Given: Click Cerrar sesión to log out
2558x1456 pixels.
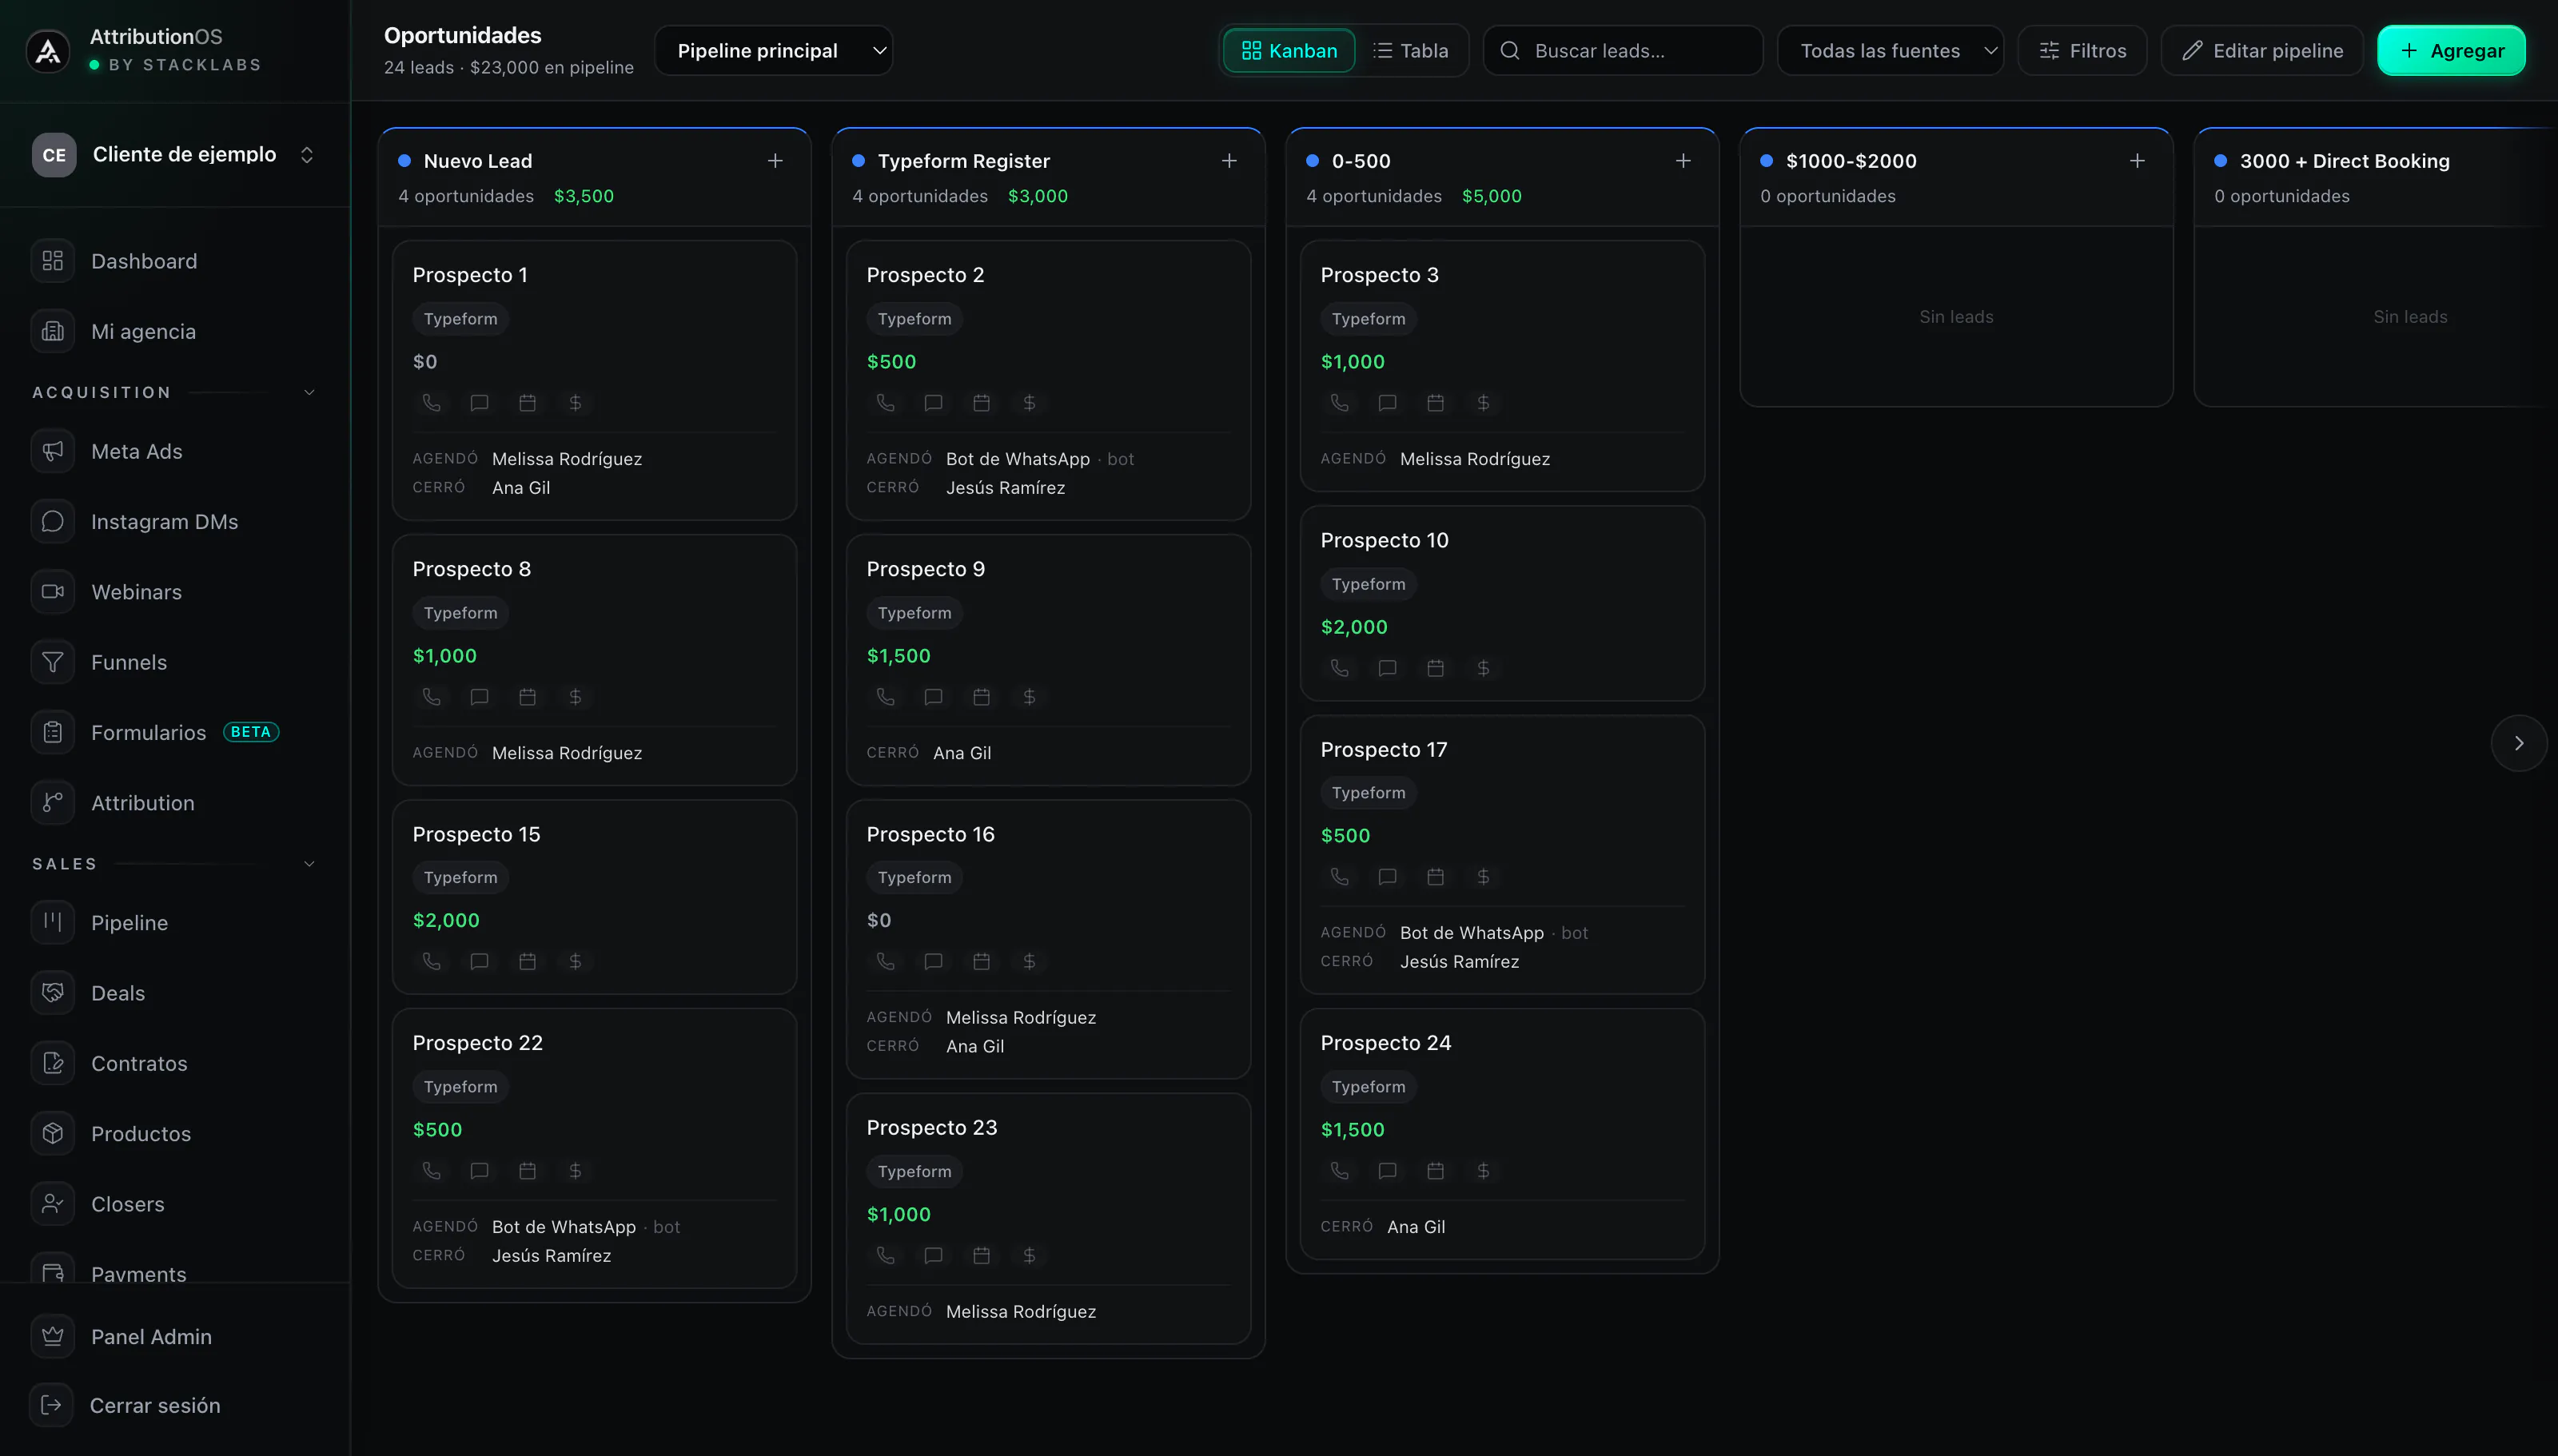Looking at the screenshot, I should click(x=175, y=1405).
